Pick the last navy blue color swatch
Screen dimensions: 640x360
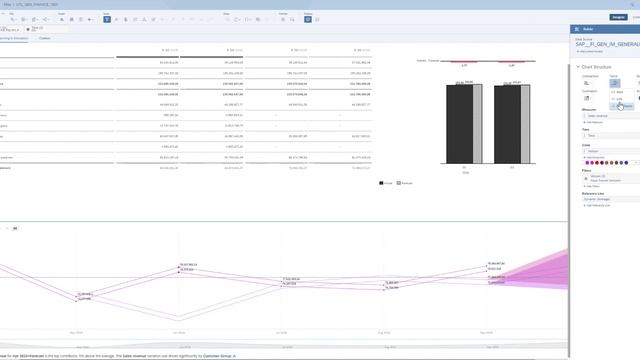(x=626, y=163)
